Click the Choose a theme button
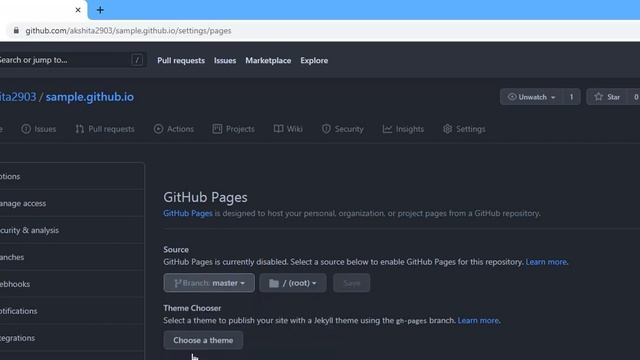The height and width of the screenshot is (360, 640). point(203,340)
